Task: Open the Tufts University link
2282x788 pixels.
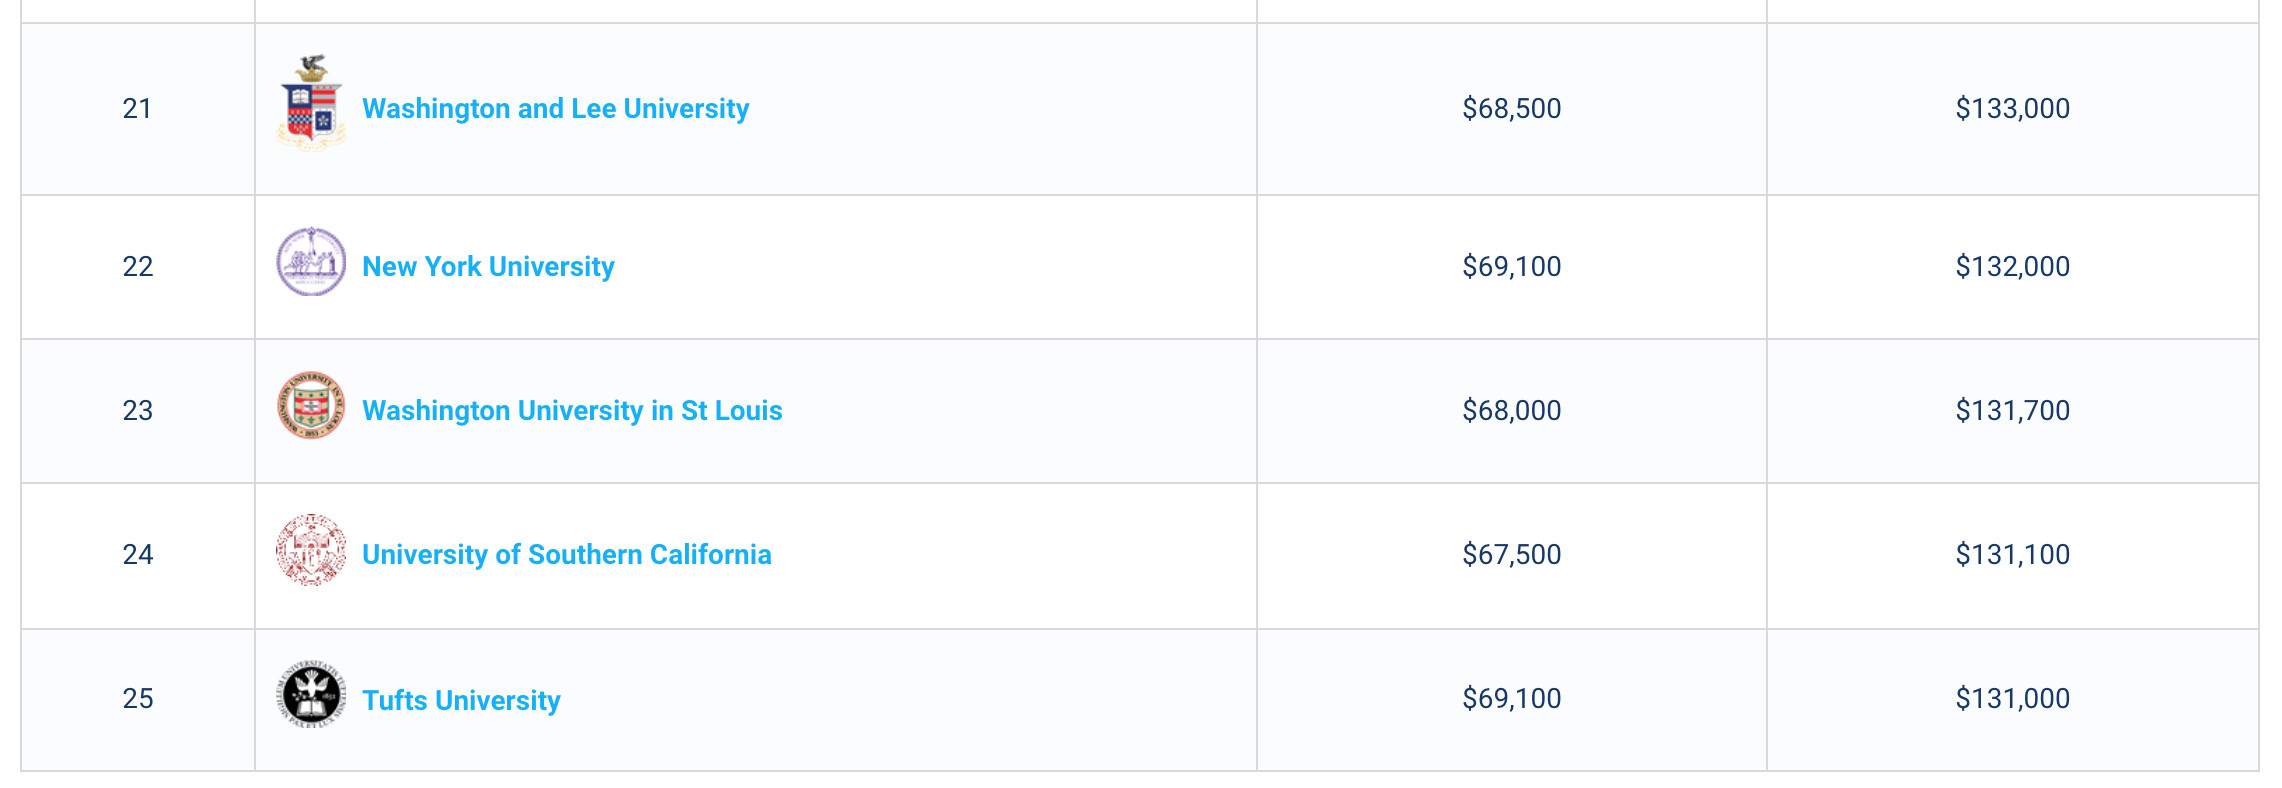Action: 461,700
